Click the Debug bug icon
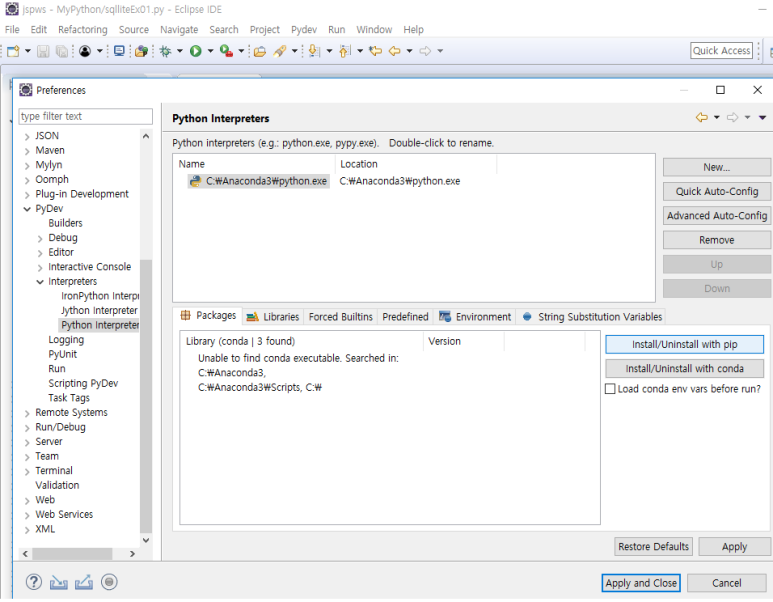Image resolution: width=773 pixels, height=602 pixels. pos(165,51)
